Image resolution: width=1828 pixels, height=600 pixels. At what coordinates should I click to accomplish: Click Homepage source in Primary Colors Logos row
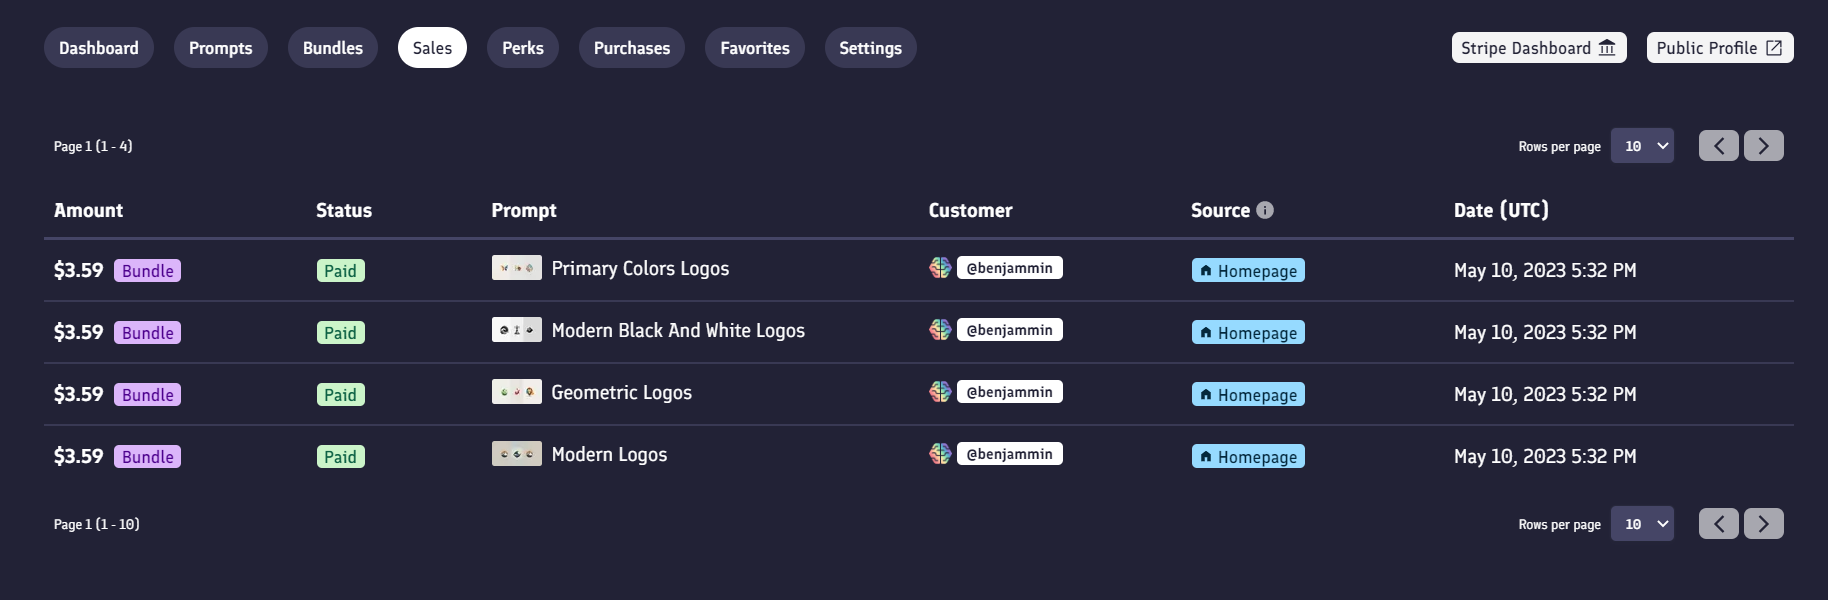click(1248, 271)
